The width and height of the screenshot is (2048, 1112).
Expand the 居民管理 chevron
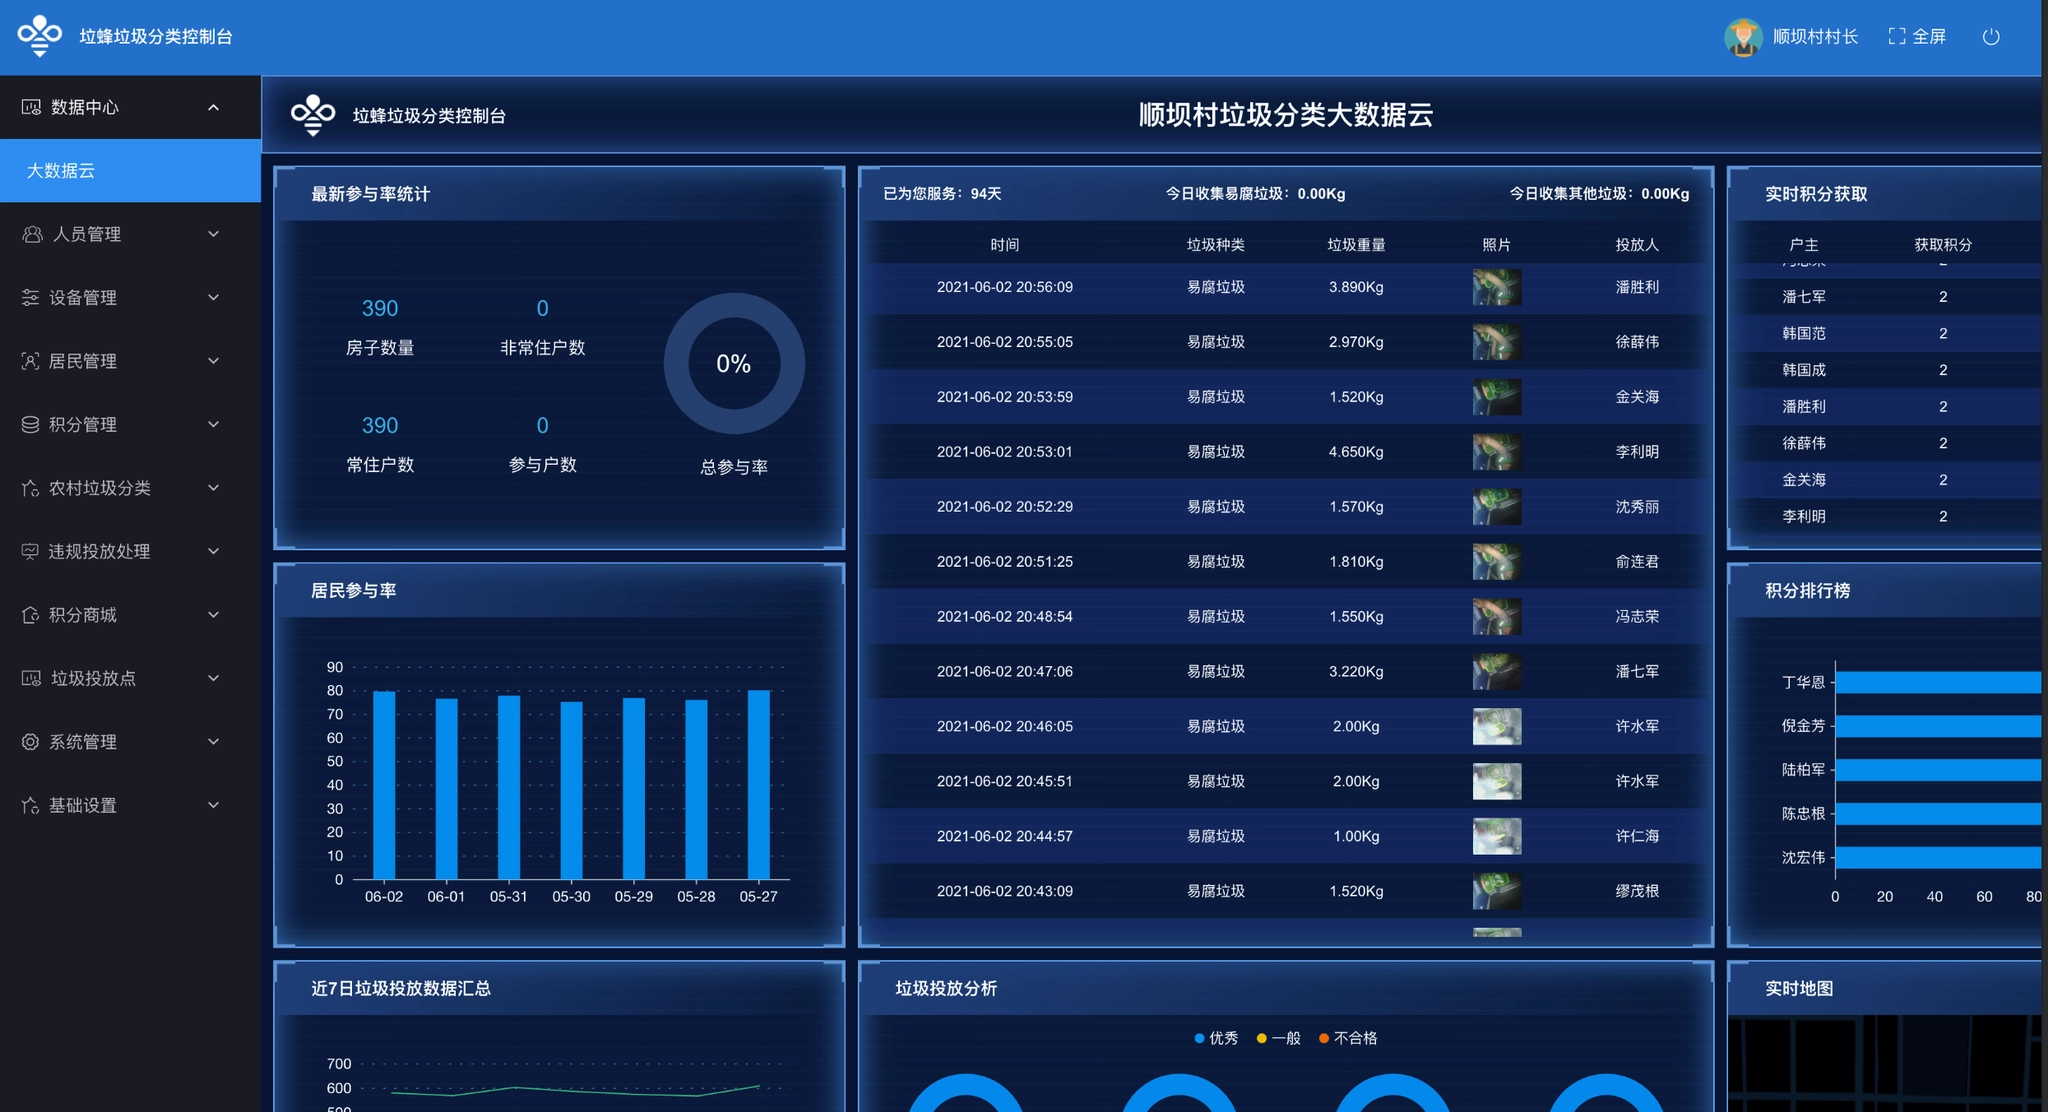point(213,361)
